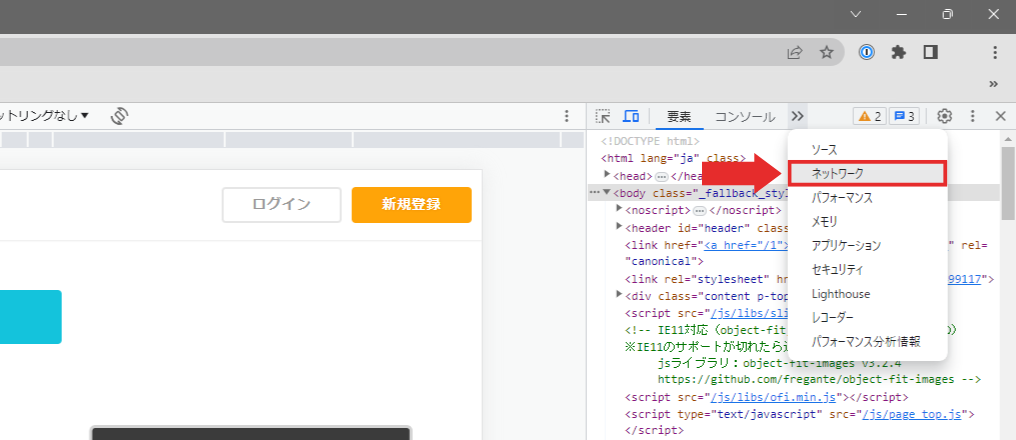The width and height of the screenshot is (1016, 440).
Task: Open the Chrome three-dot menu
Action: [x=996, y=52]
